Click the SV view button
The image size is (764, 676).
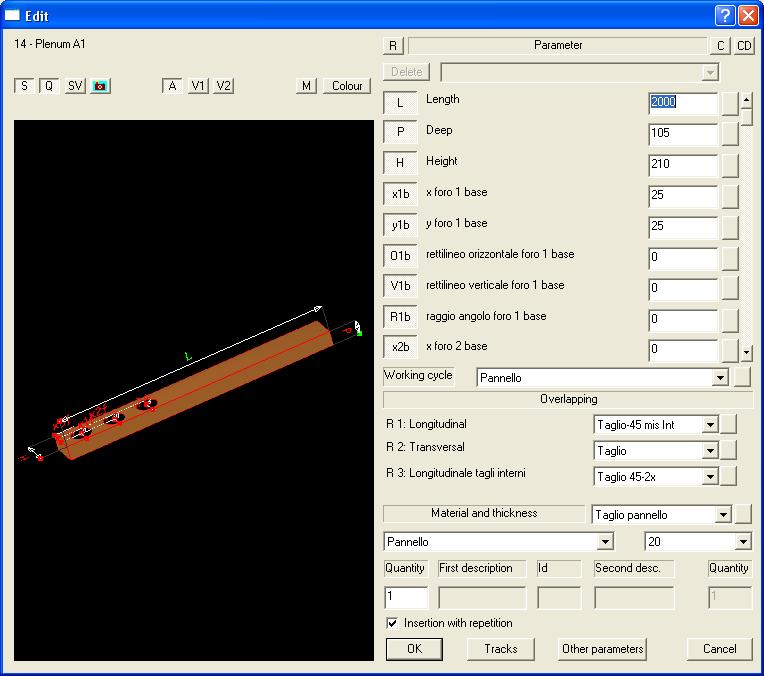coord(76,86)
